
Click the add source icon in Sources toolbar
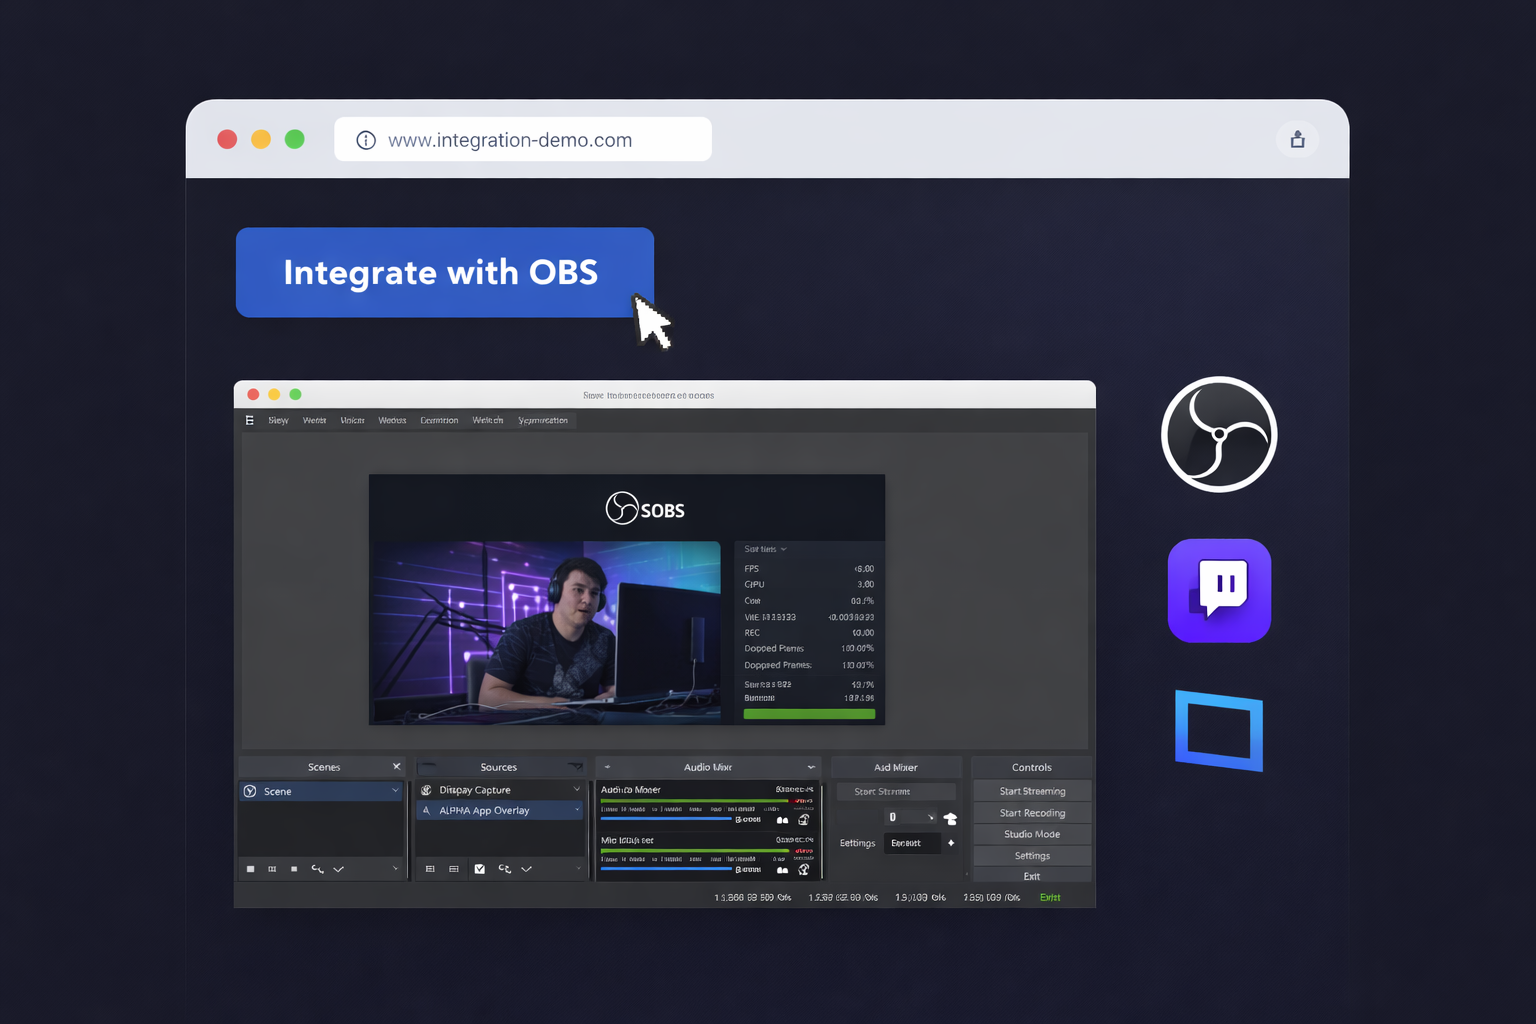point(430,868)
